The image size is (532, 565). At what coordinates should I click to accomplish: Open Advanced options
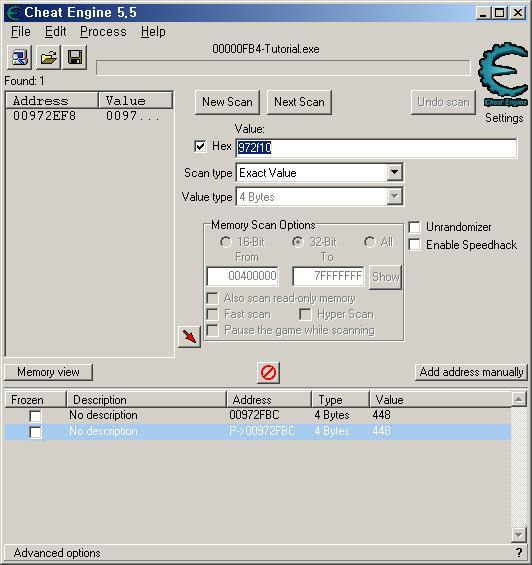(x=57, y=553)
